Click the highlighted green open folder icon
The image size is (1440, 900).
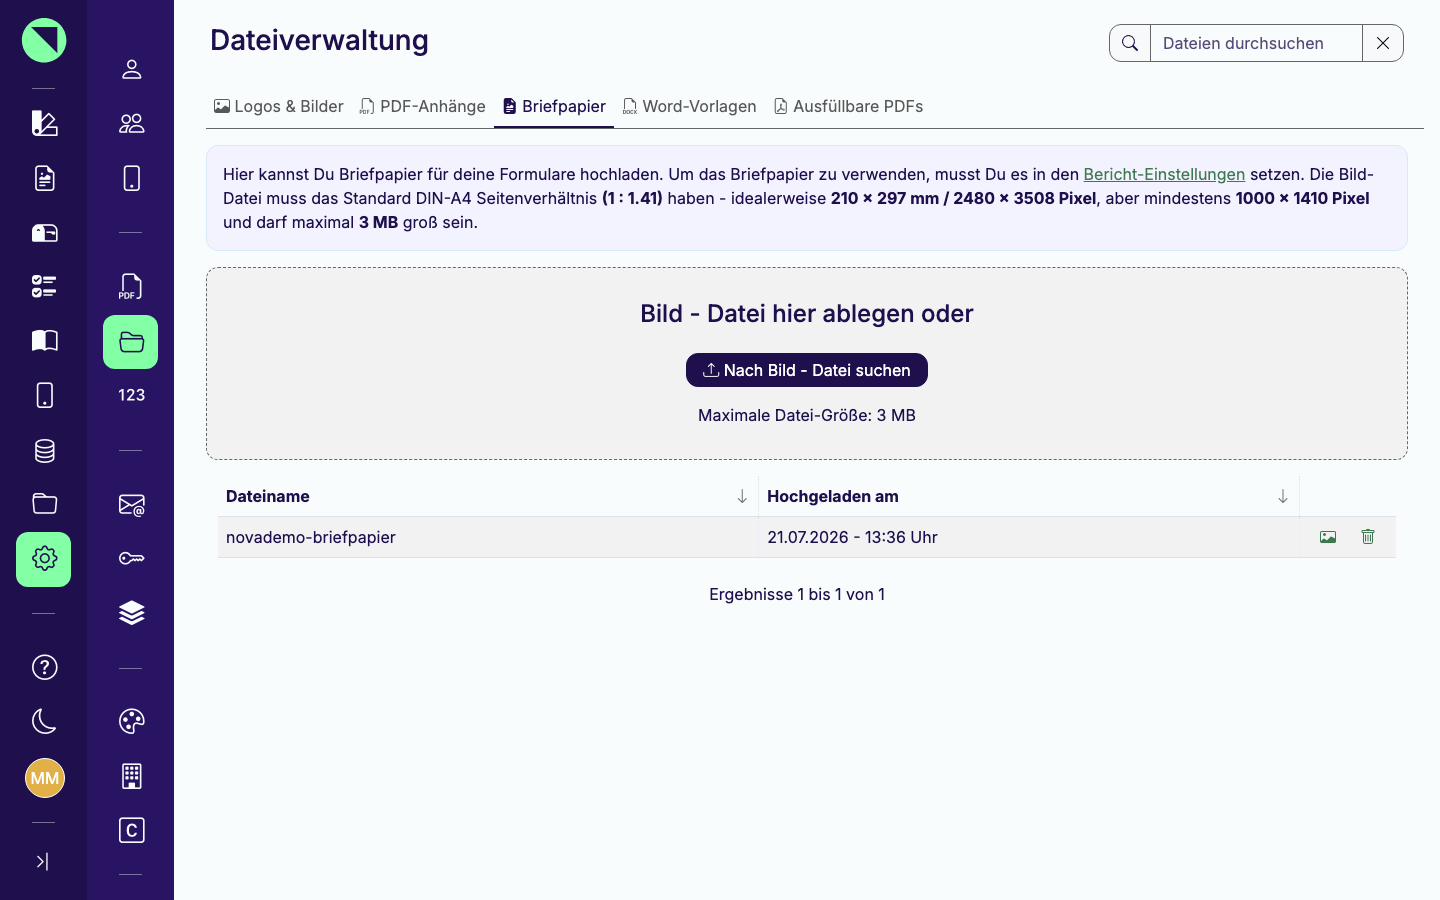[x=131, y=342]
